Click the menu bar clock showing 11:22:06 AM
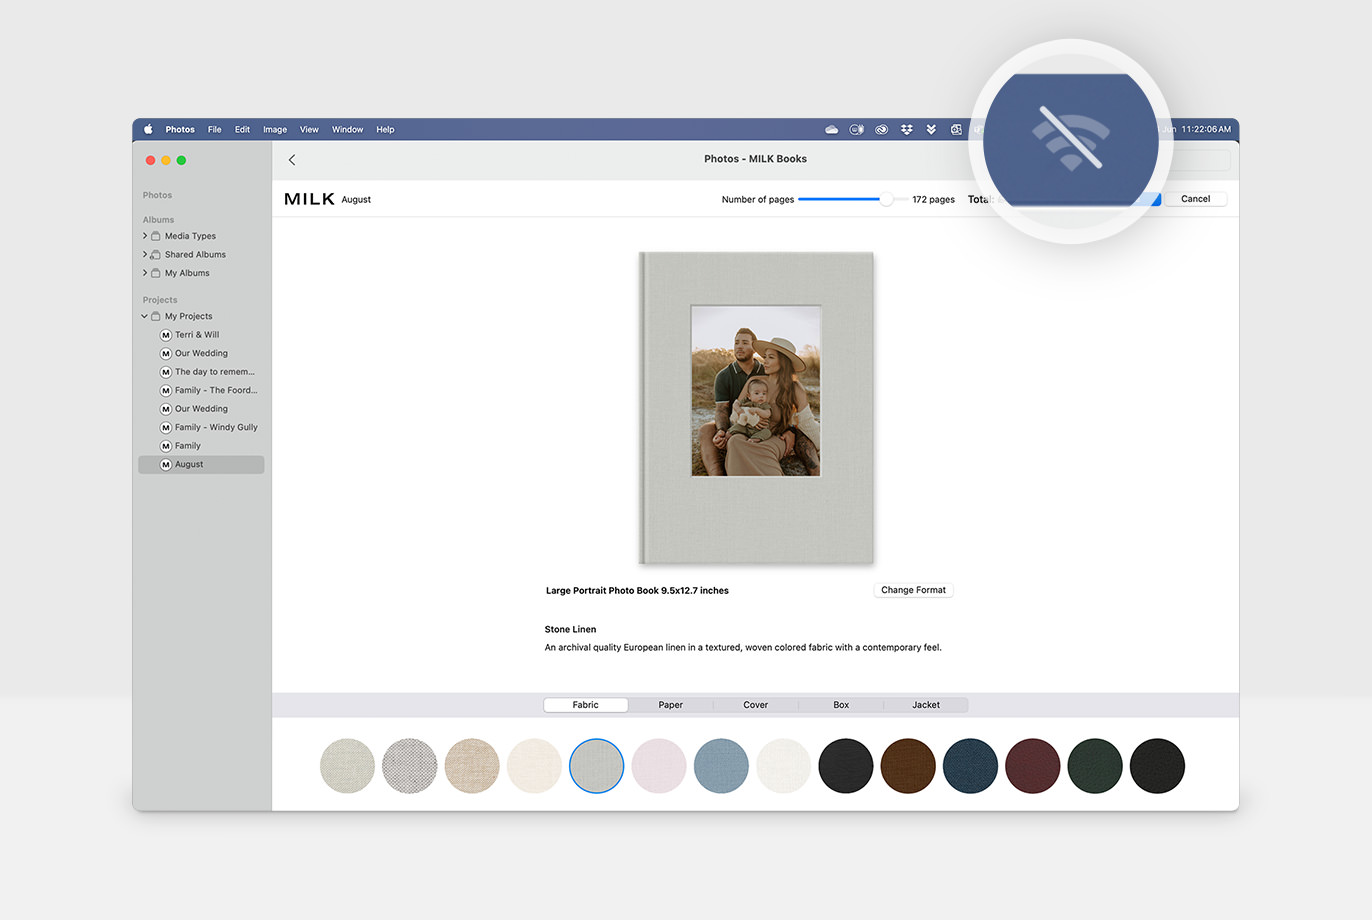 [1206, 129]
